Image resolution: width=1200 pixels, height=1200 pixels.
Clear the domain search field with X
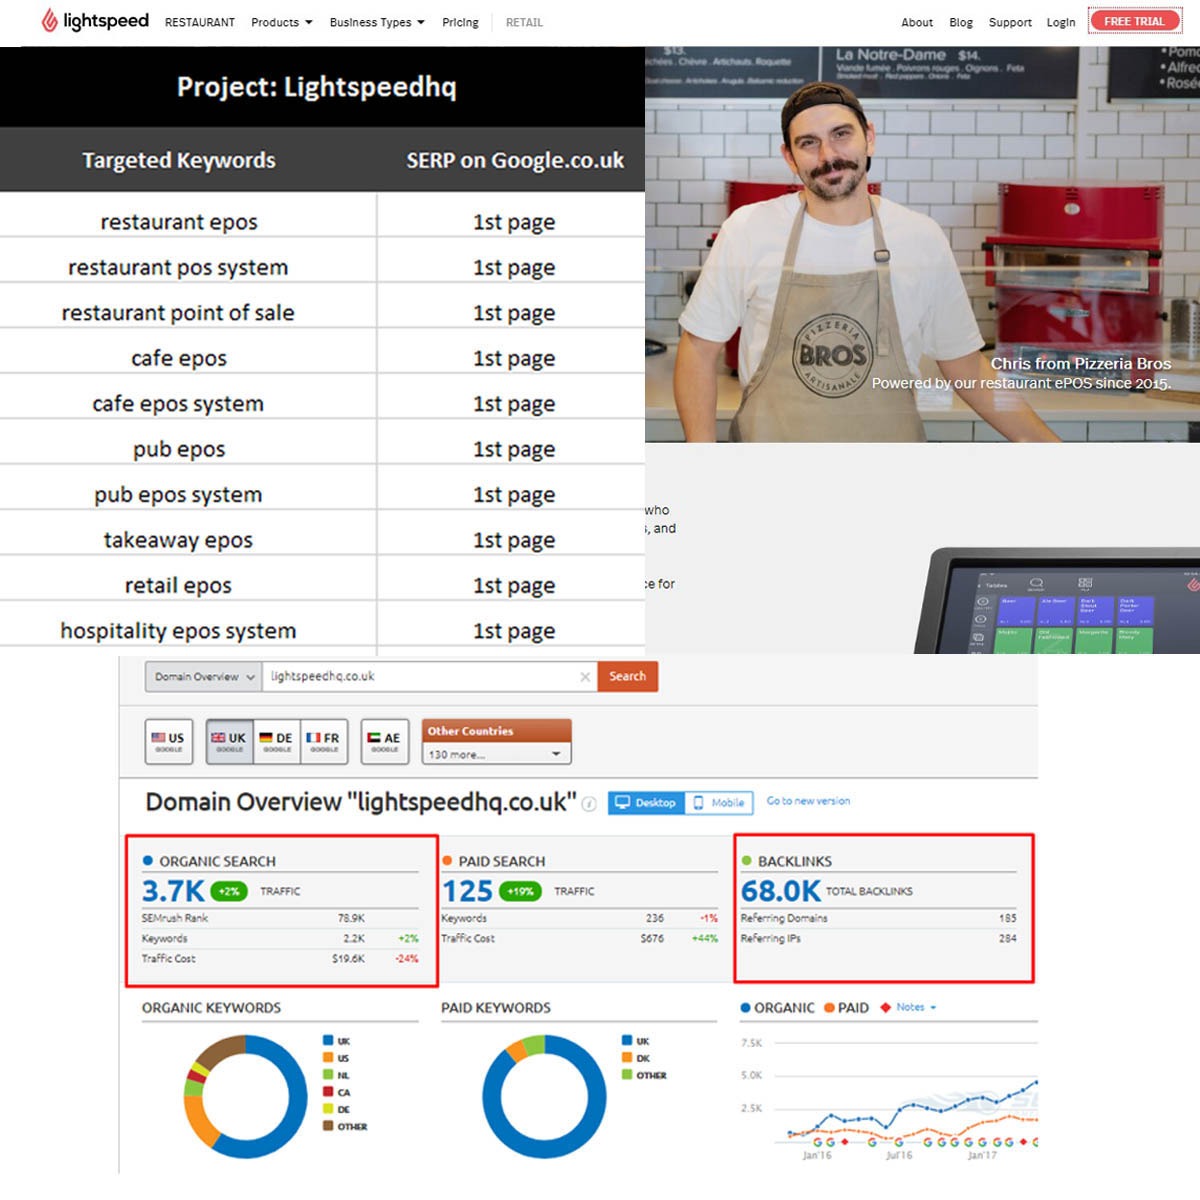[585, 677]
